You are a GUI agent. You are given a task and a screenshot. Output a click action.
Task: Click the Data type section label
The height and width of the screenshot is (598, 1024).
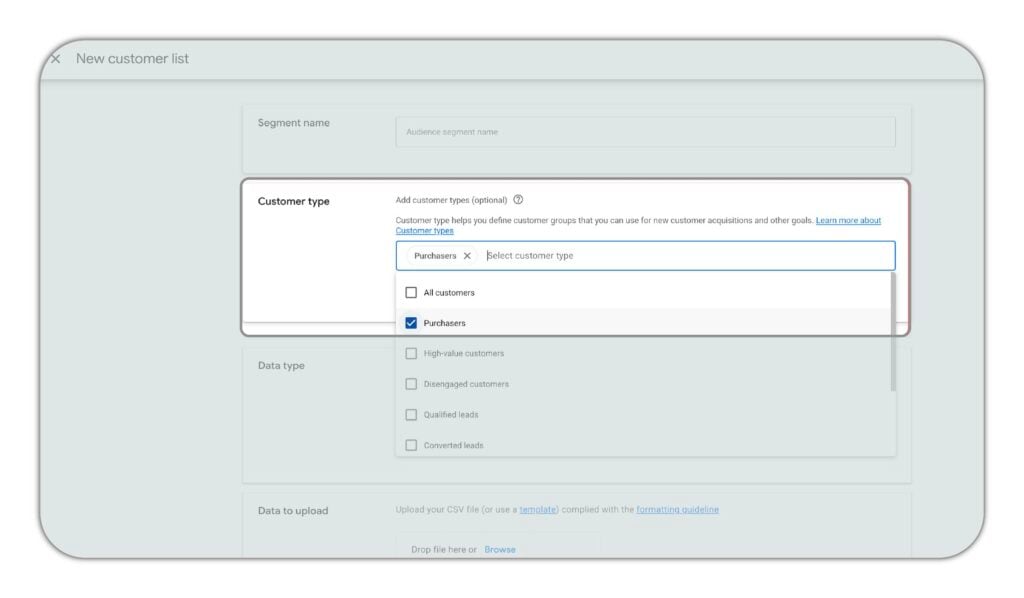(x=281, y=366)
